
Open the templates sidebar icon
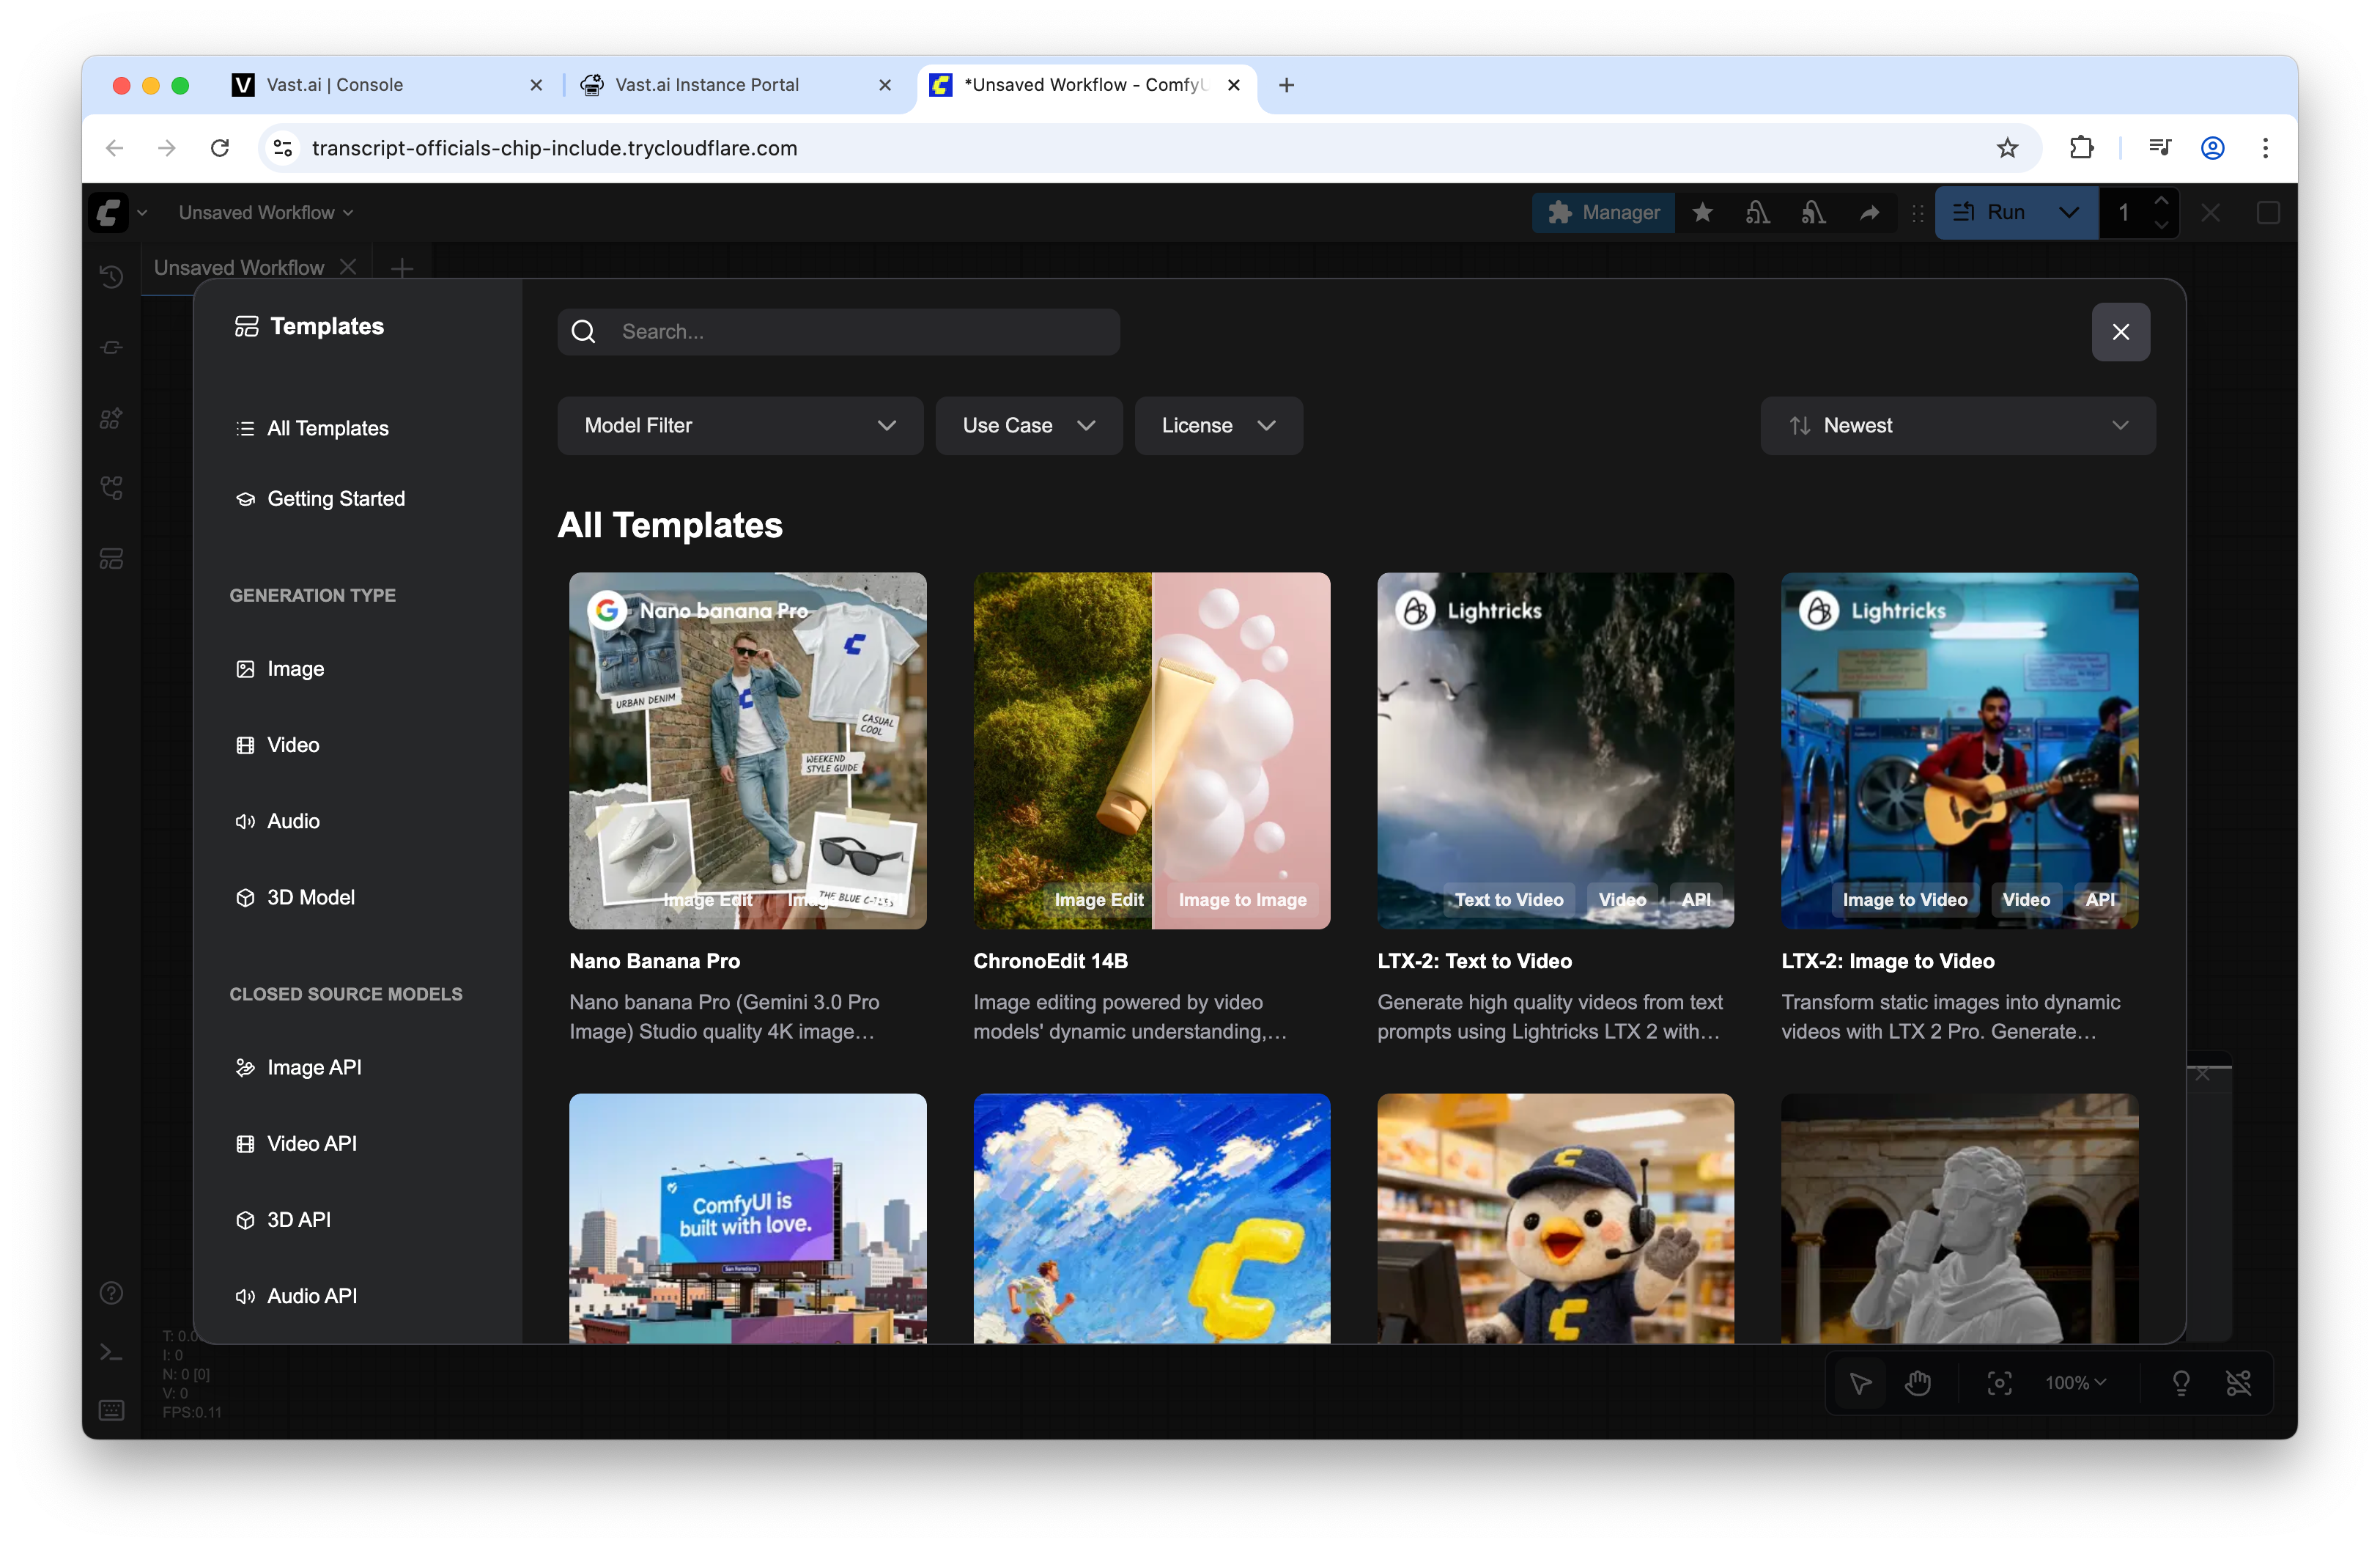[x=112, y=559]
